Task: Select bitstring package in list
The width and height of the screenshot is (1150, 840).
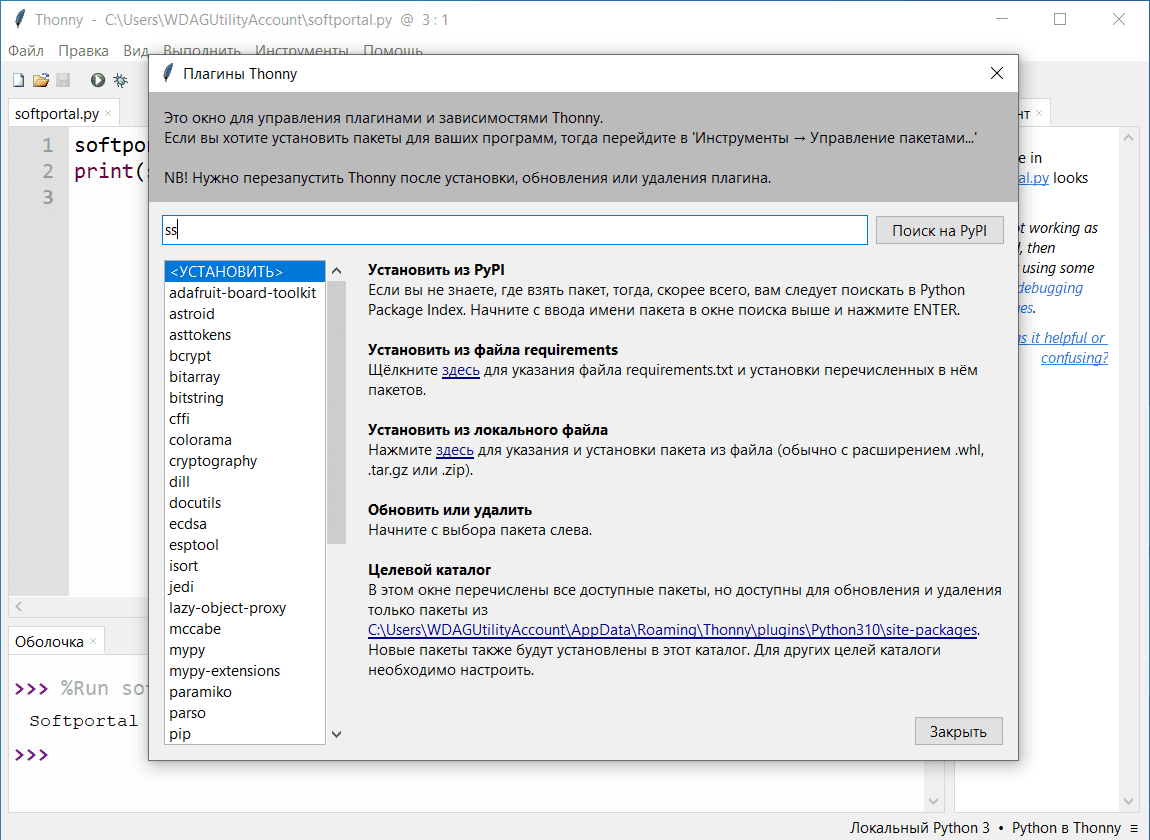Action: [245, 398]
